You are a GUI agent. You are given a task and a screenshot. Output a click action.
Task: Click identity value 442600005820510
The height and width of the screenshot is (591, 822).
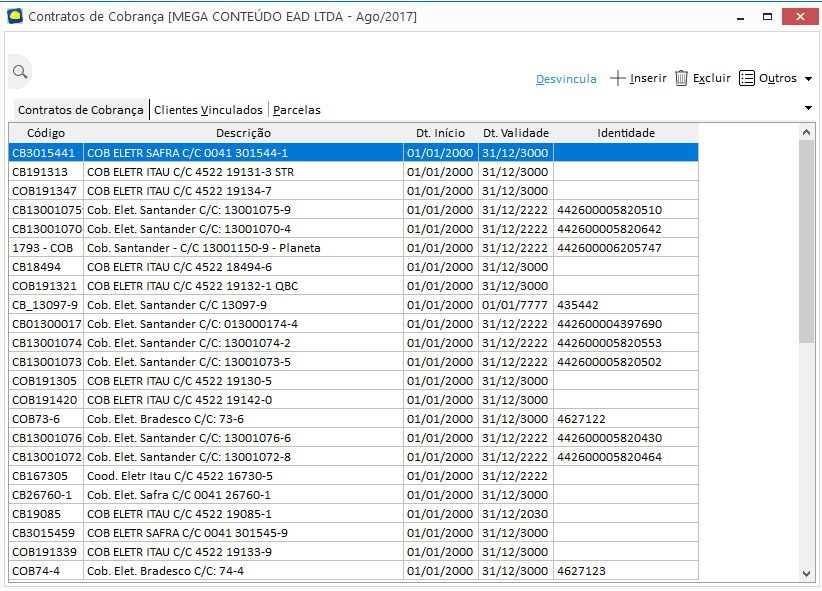point(609,210)
